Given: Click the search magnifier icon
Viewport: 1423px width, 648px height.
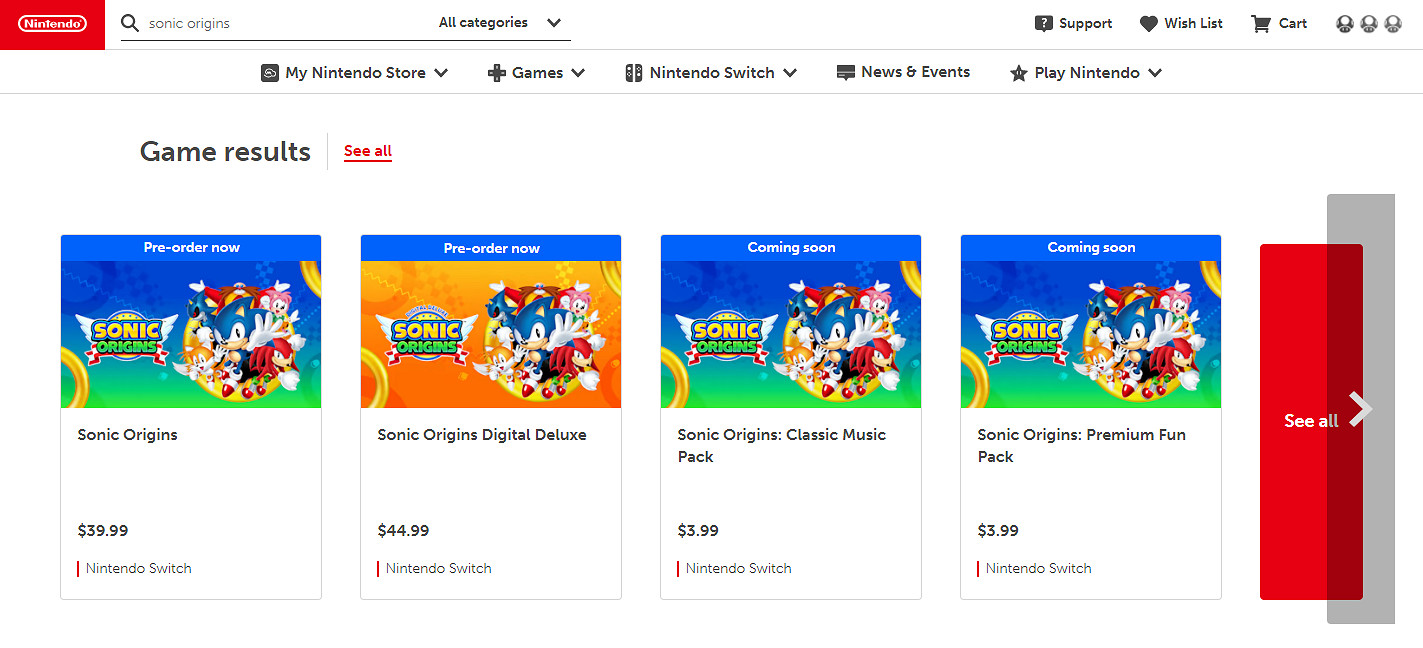Looking at the screenshot, I should (130, 23).
